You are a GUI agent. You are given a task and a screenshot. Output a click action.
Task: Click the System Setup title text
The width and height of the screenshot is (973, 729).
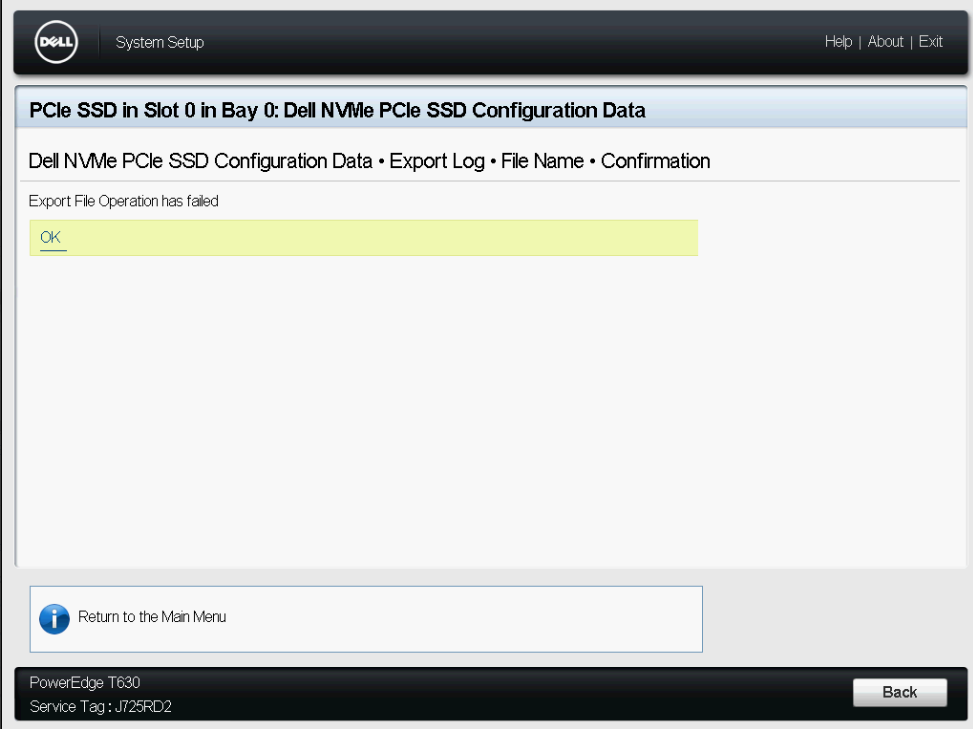[160, 42]
